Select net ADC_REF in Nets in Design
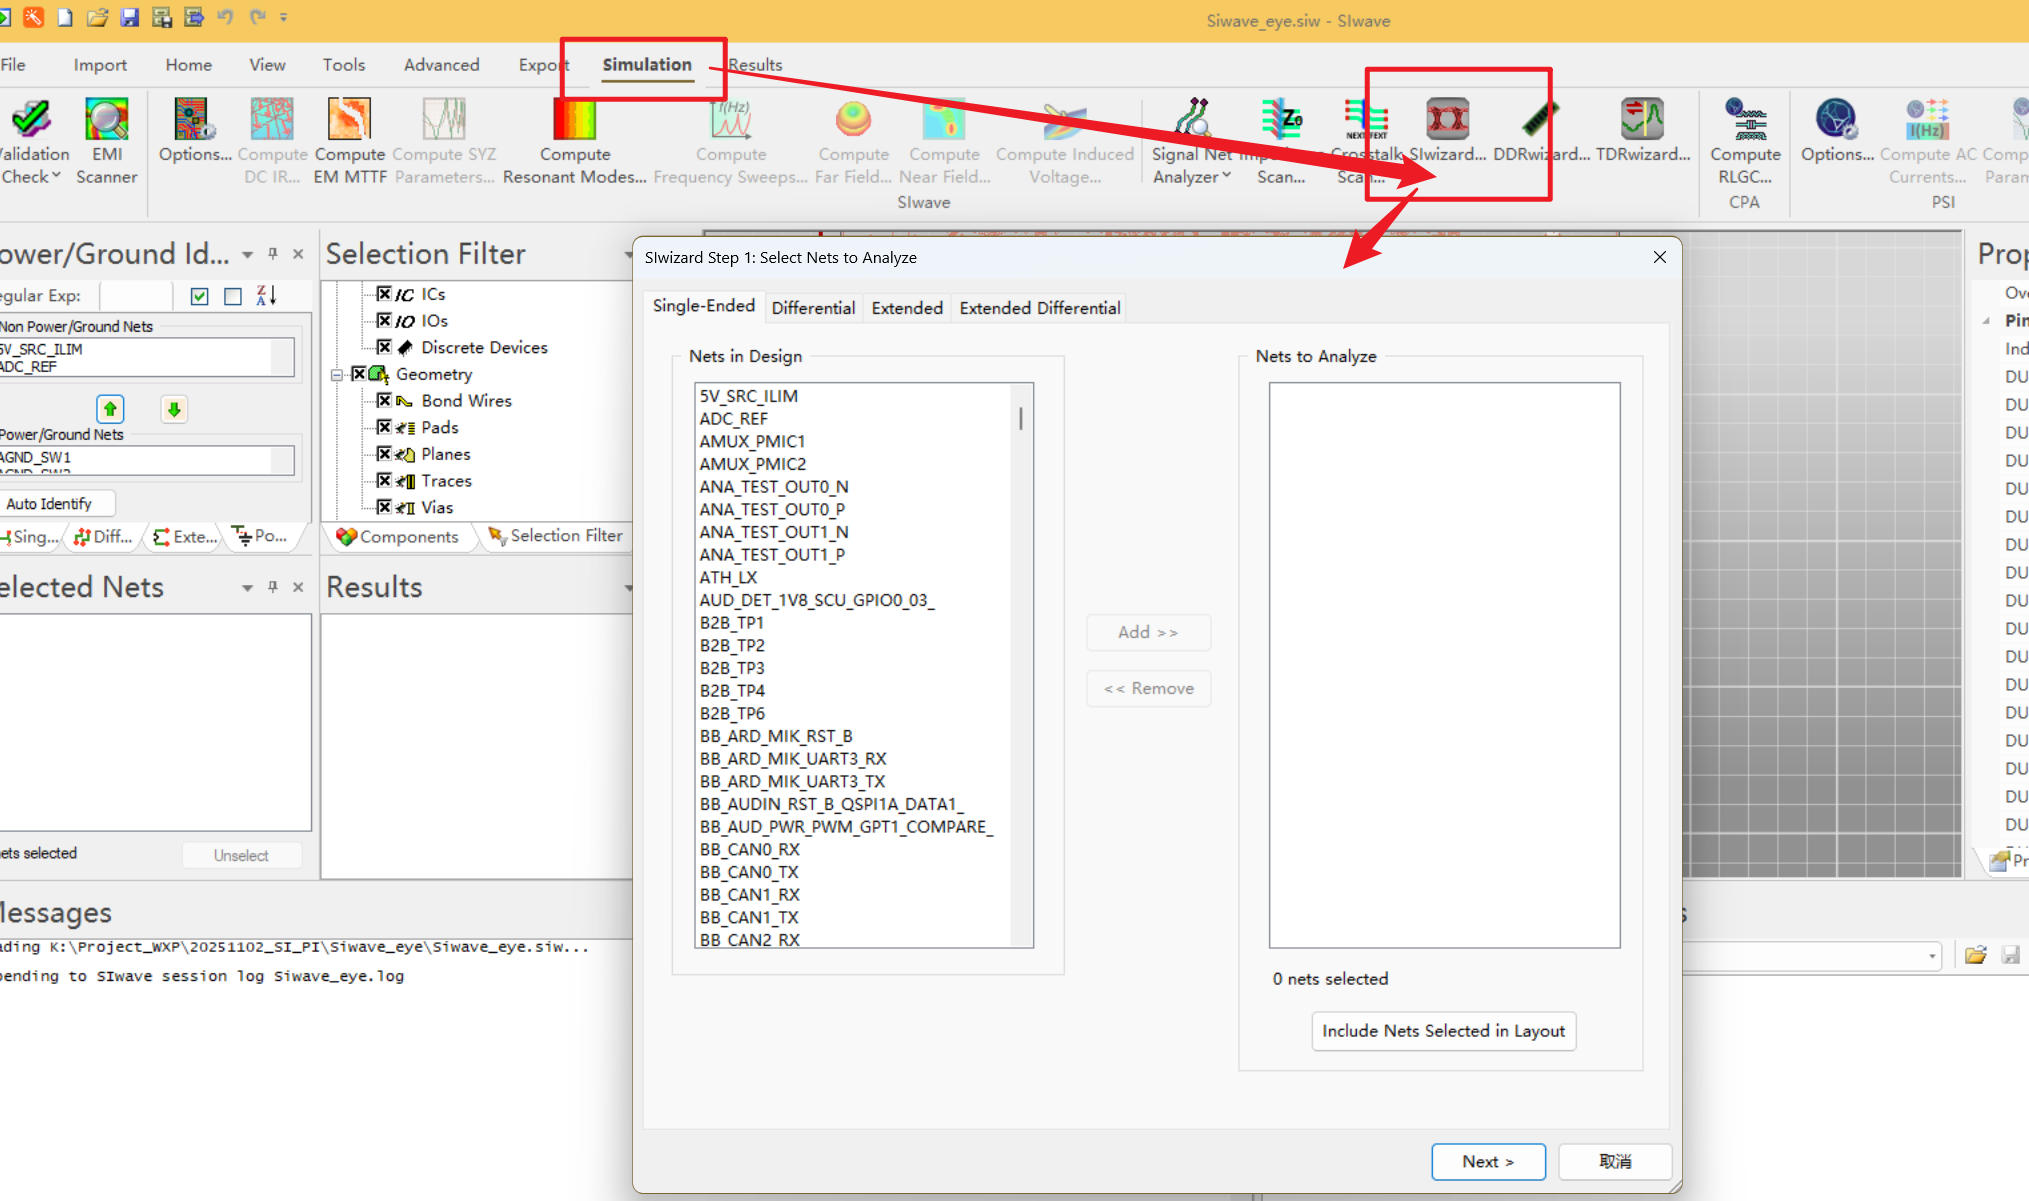Viewport: 2029px width, 1201px height. pos(734,419)
